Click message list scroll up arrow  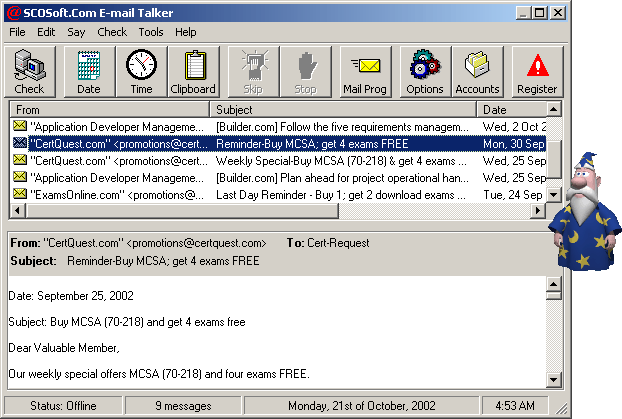(554, 109)
